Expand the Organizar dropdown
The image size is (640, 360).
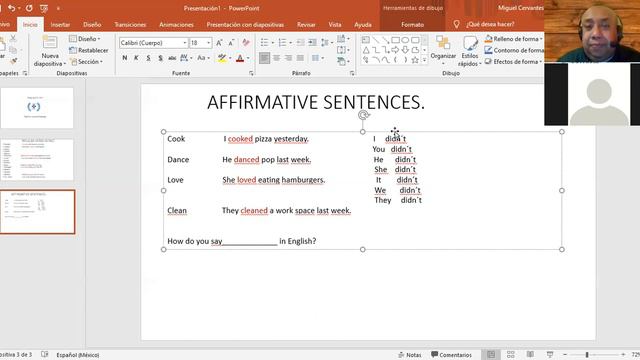pyautogui.click(x=443, y=51)
